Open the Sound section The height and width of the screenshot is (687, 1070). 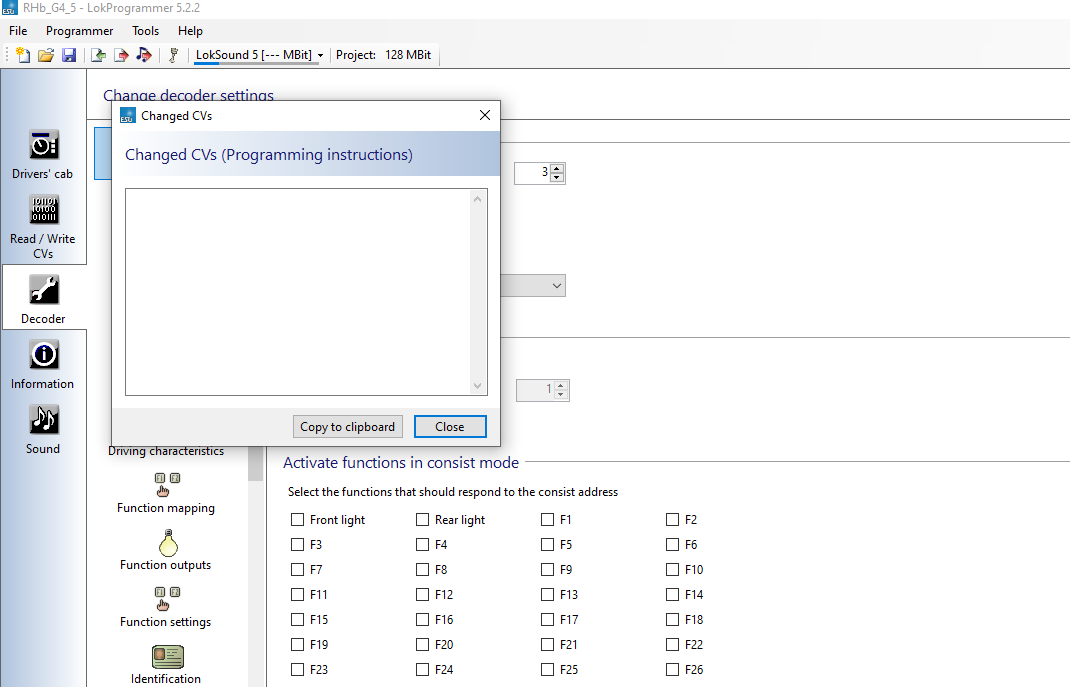tap(42, 429)
